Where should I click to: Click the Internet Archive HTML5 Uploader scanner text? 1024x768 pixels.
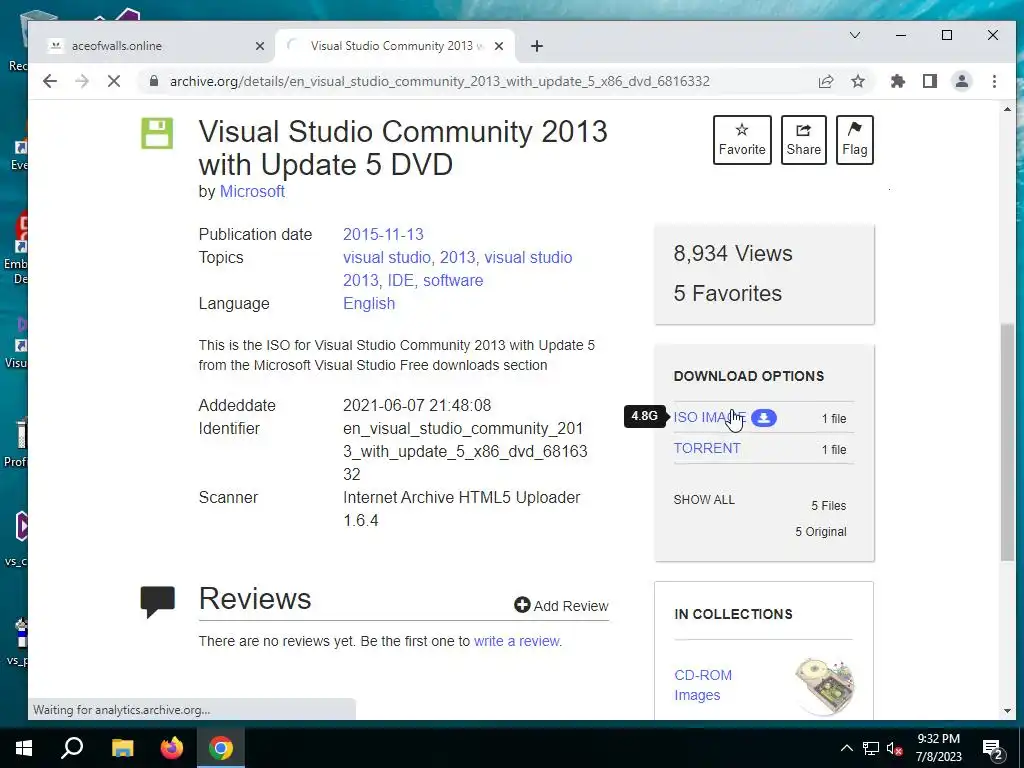click(462, 509)
